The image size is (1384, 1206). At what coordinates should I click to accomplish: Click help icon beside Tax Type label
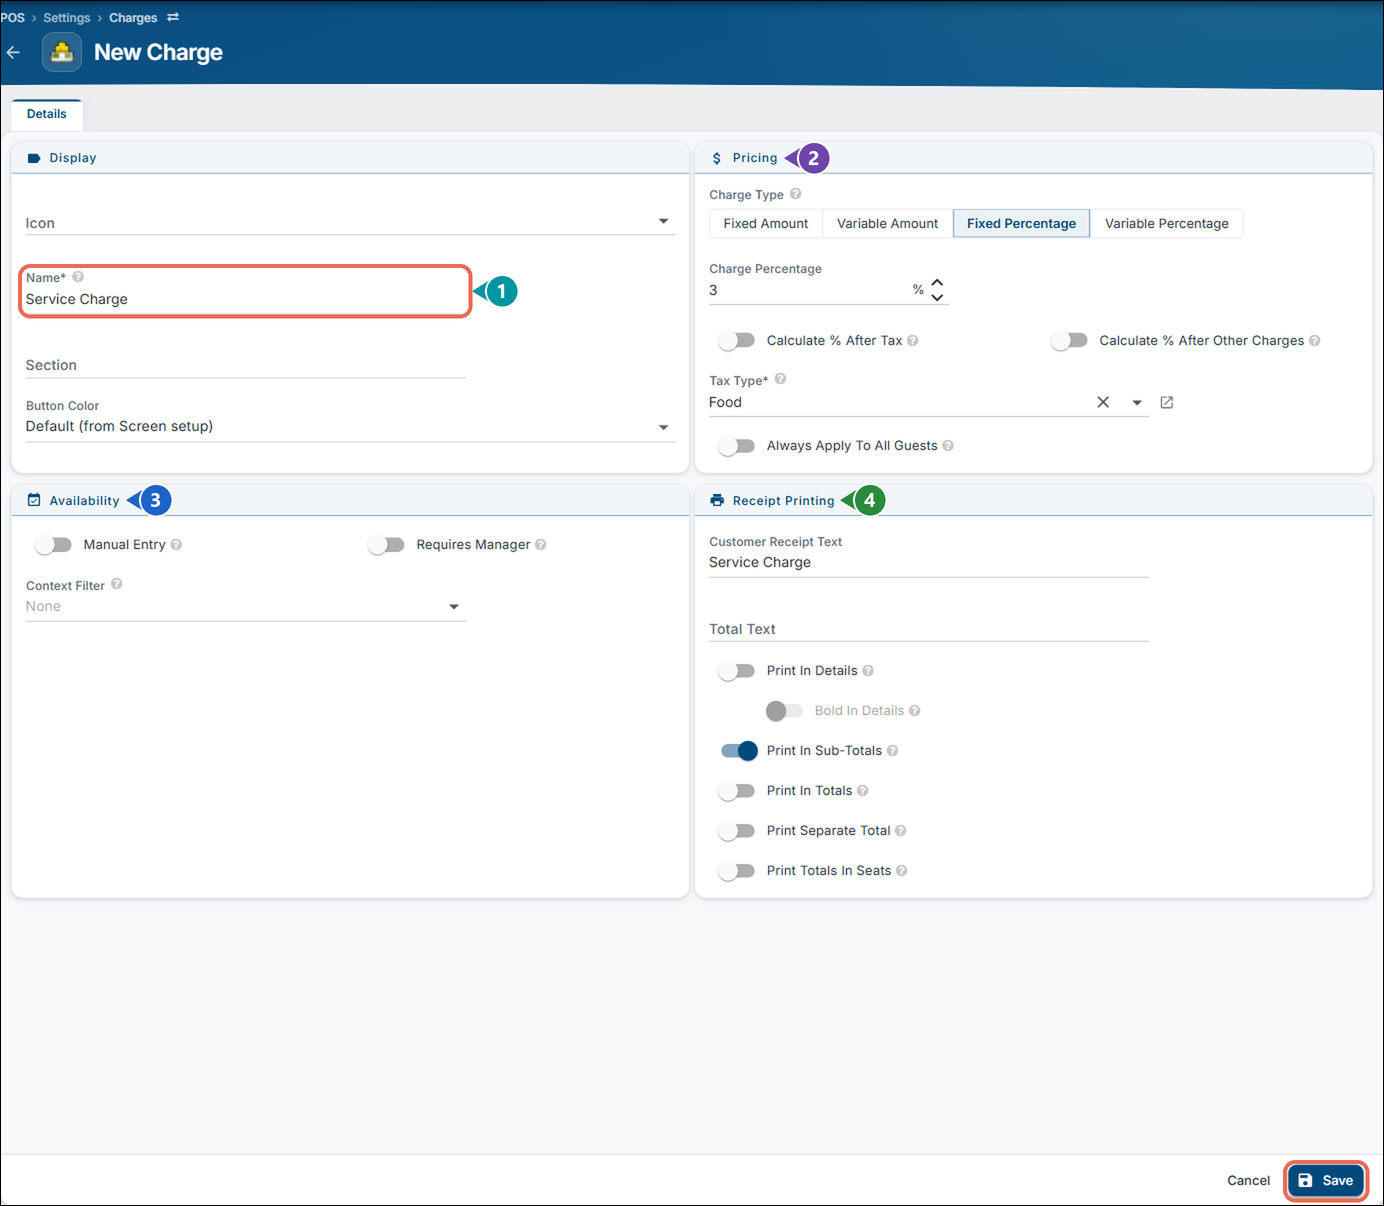coord(781,379)
